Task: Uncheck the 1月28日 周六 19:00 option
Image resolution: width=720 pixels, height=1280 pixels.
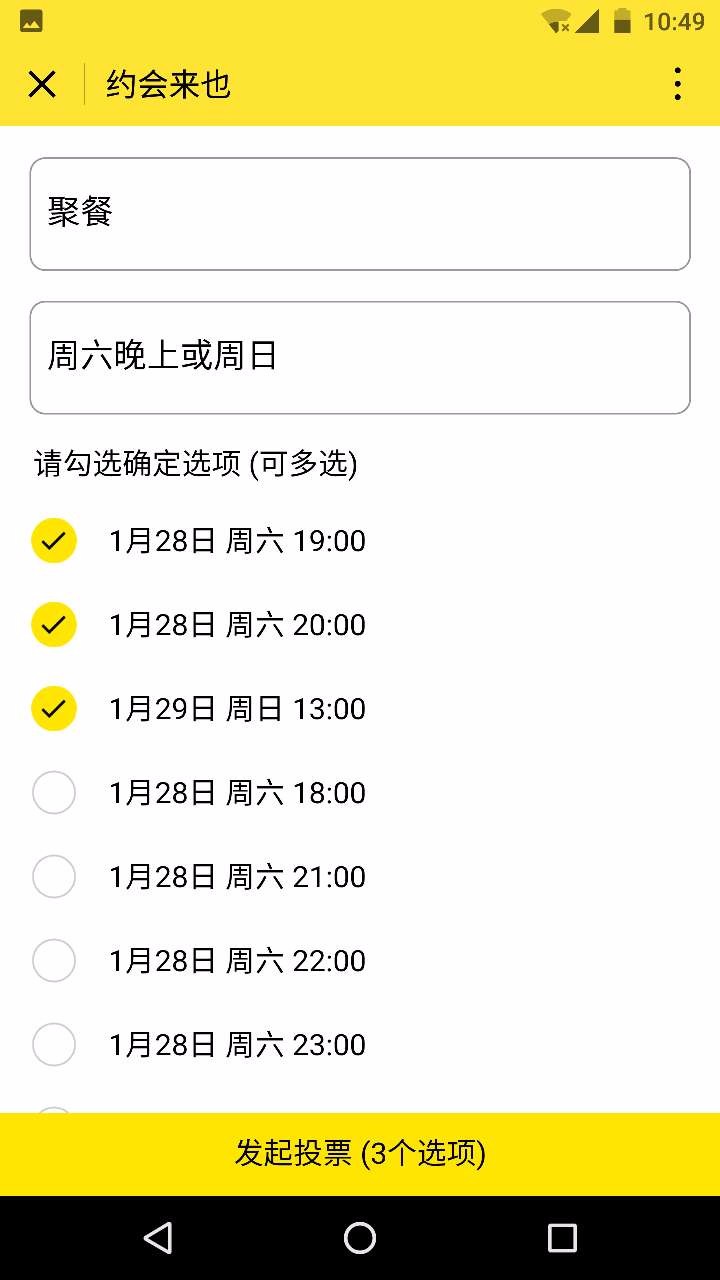Action: (x=54, y=541)
